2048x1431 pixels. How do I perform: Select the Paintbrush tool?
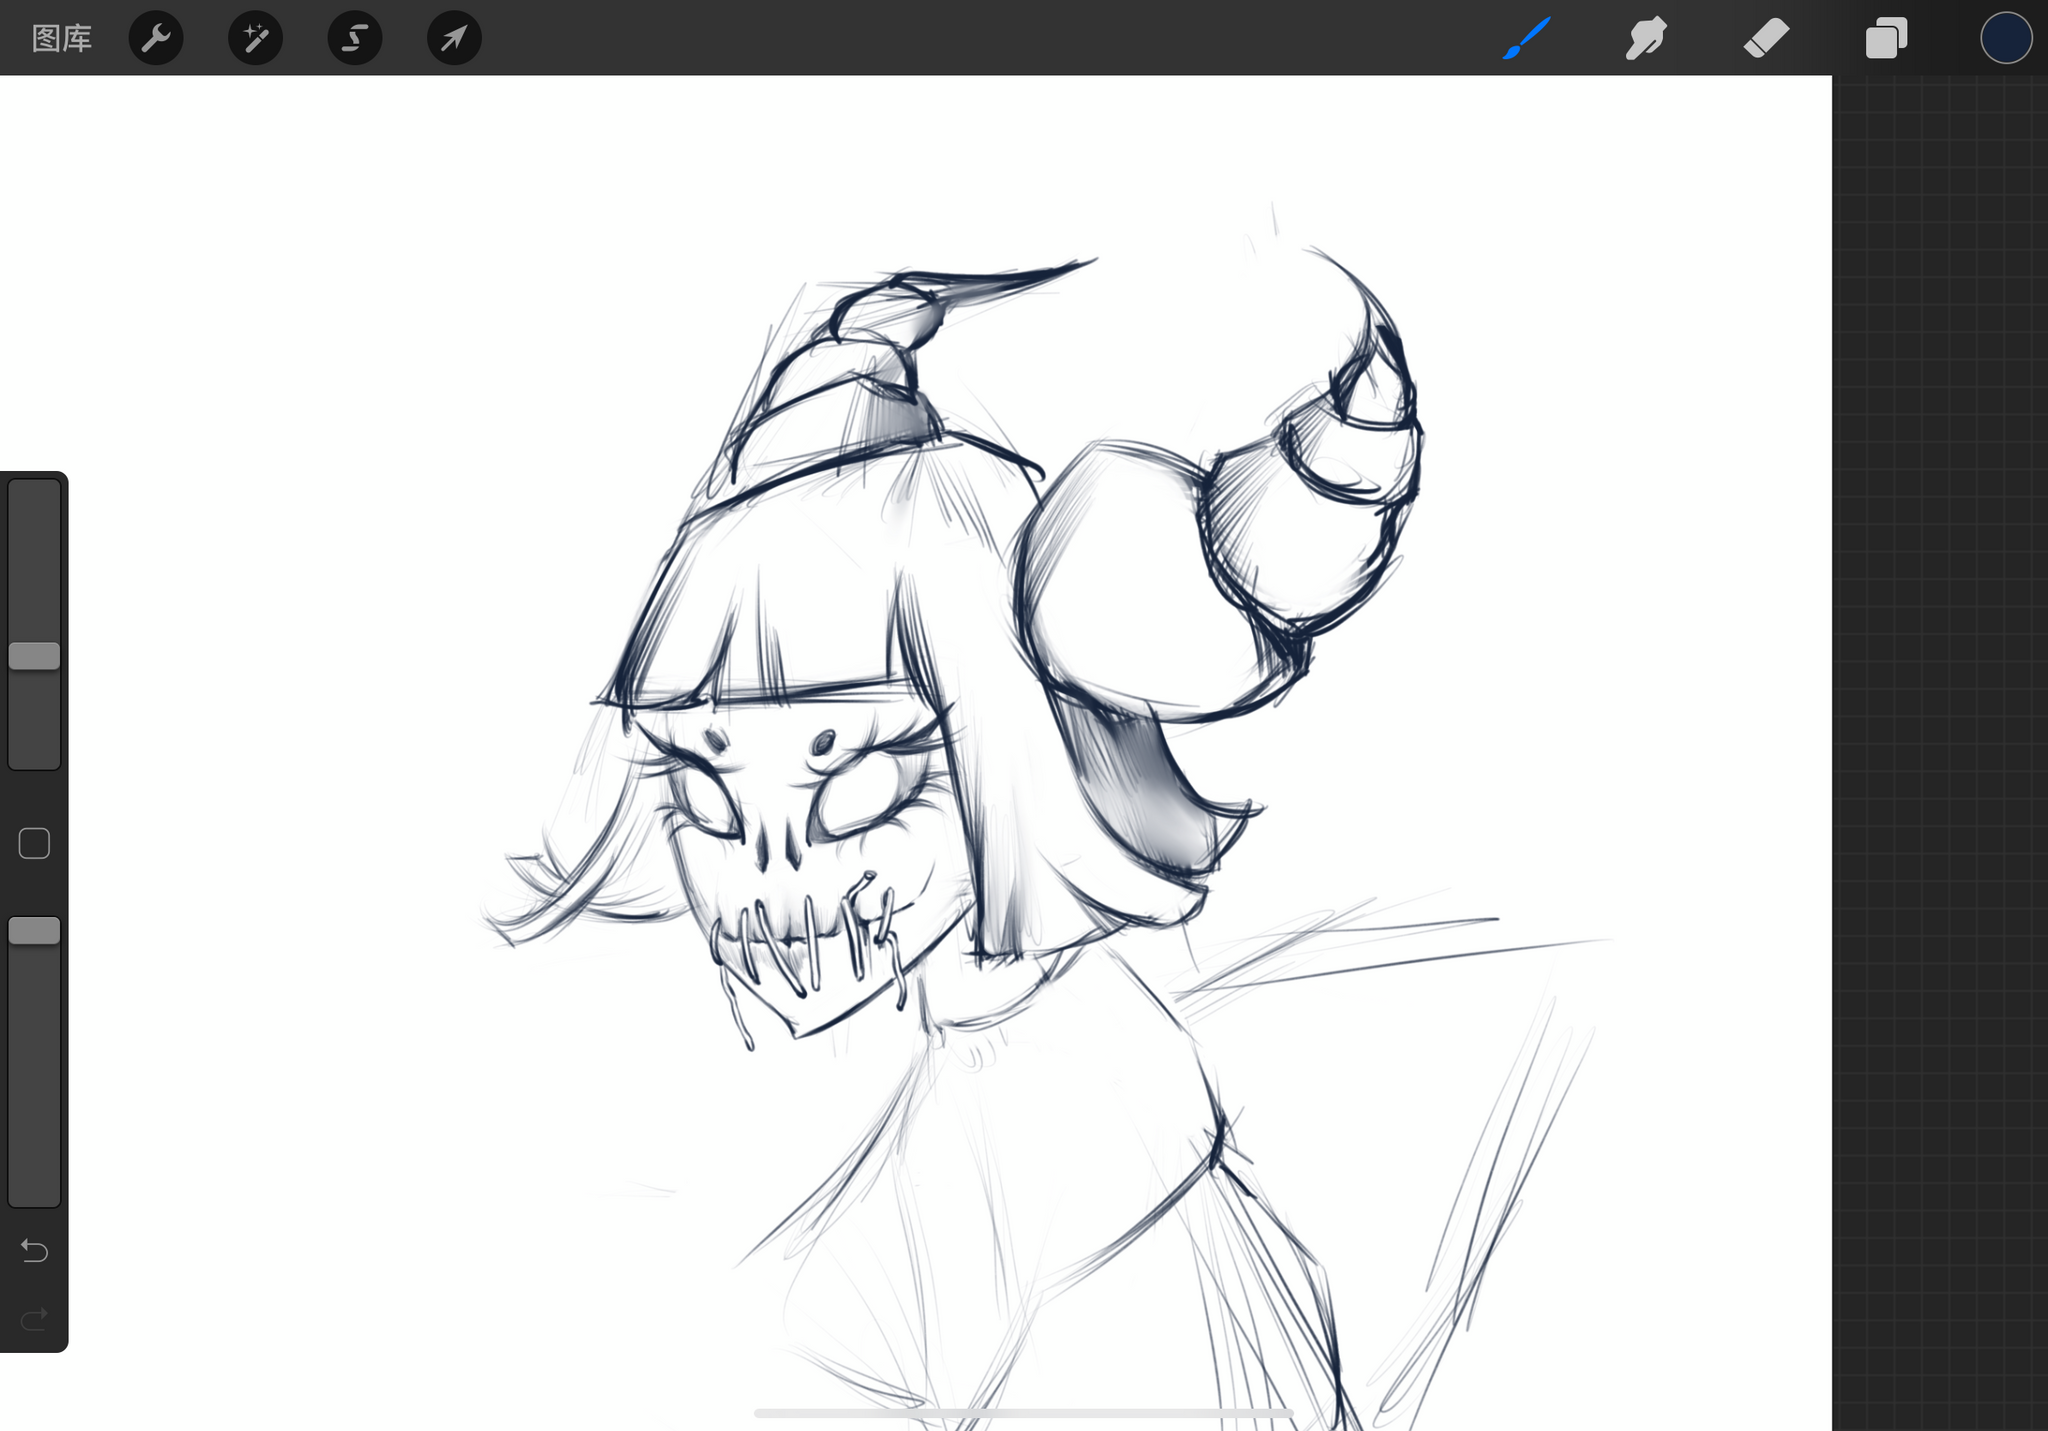click(1526, 38)
